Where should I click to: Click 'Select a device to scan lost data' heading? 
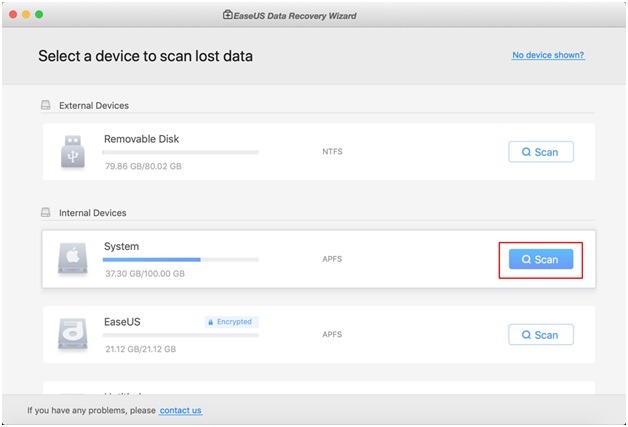[145, 56]
